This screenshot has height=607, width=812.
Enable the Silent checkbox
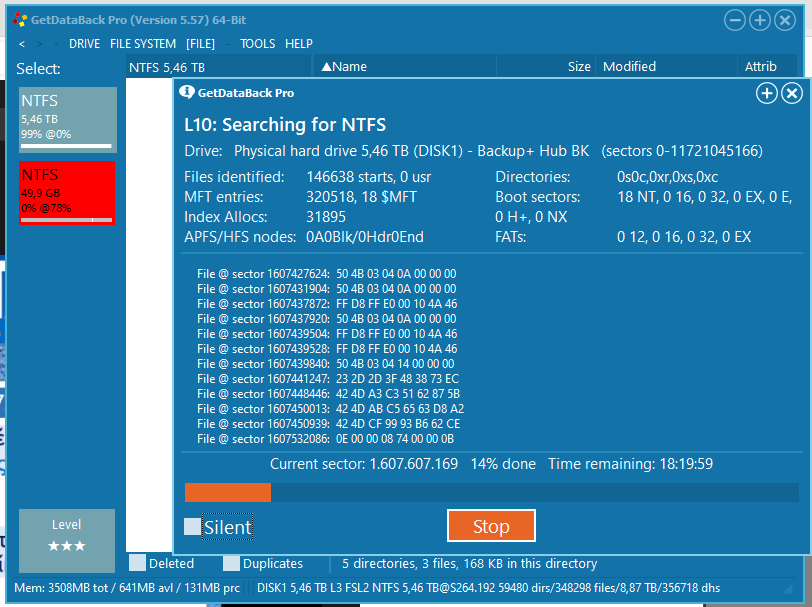pos(192,526)
